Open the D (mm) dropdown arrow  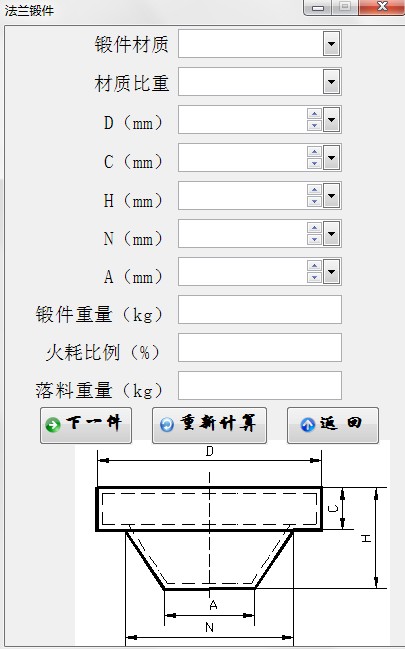[x=331, y=120]
